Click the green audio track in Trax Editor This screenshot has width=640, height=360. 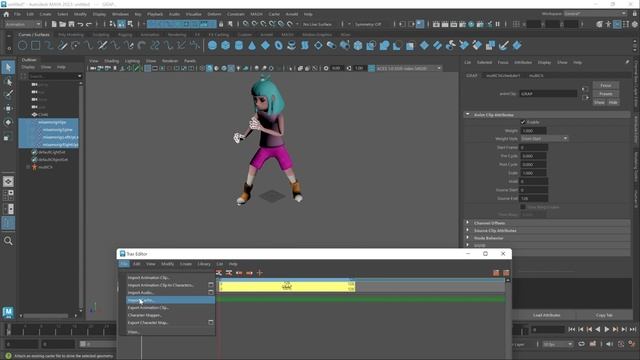point(361,299)
